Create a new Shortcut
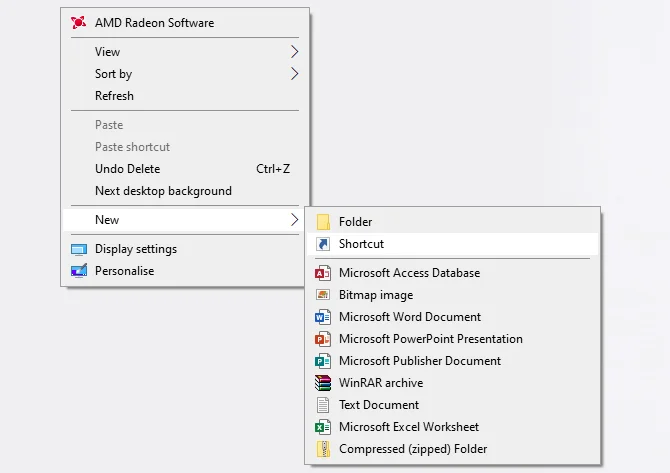The height and width of the screenshot is (473, 670). (x=453, y=244)
